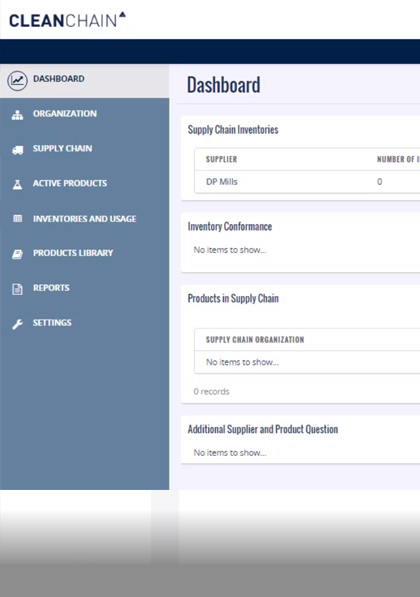Image resolution: width=420 pixels, height=597 pixels.
Task: Open SETTINGS from the sidebar
Action: [x=85, y=322]
